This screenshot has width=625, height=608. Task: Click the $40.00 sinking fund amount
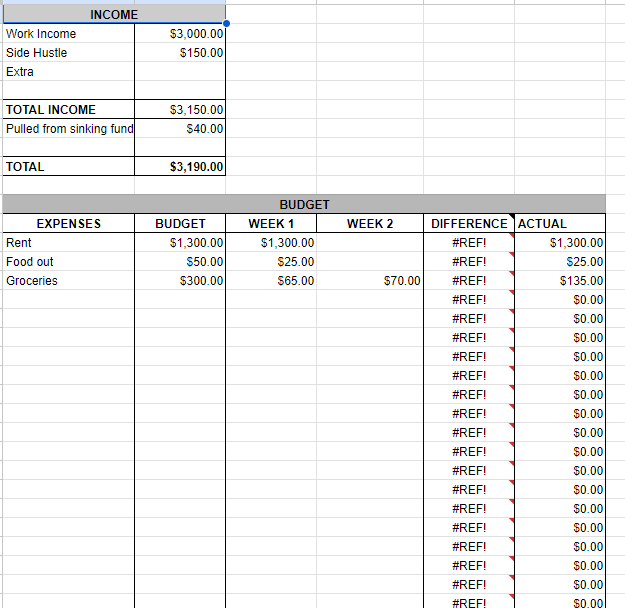pyautogui.click(x=180, y=128)
